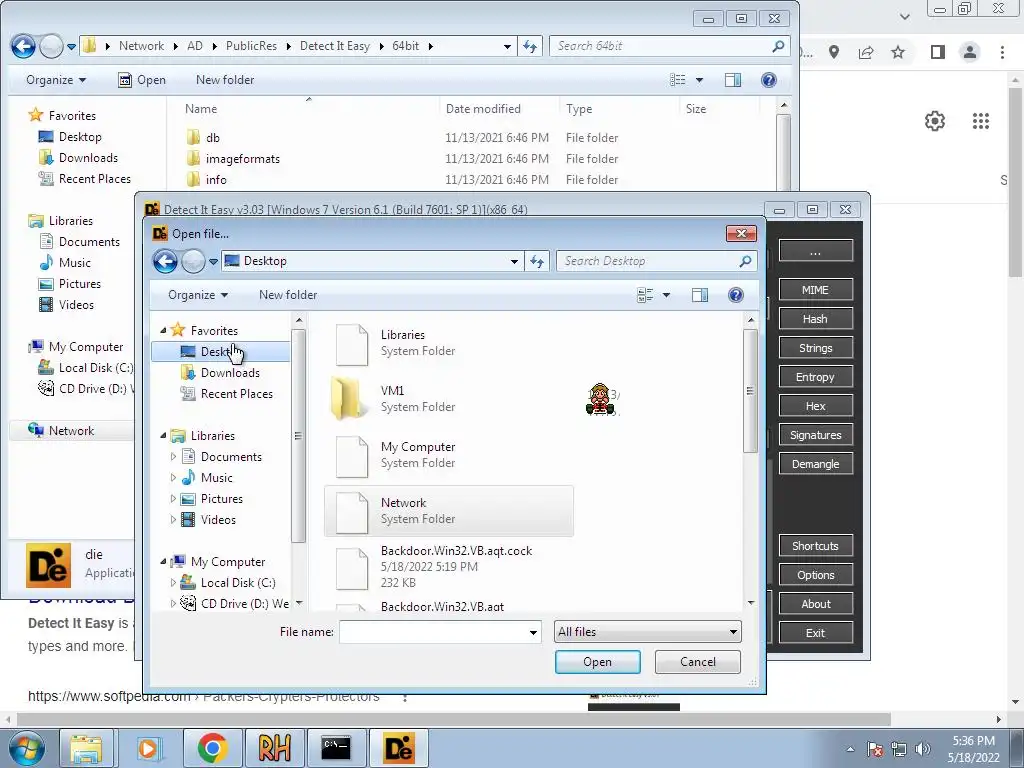Expand Documents node in Open file dialog
This screenshot has height=768, width=1024.
coord(173,456)
